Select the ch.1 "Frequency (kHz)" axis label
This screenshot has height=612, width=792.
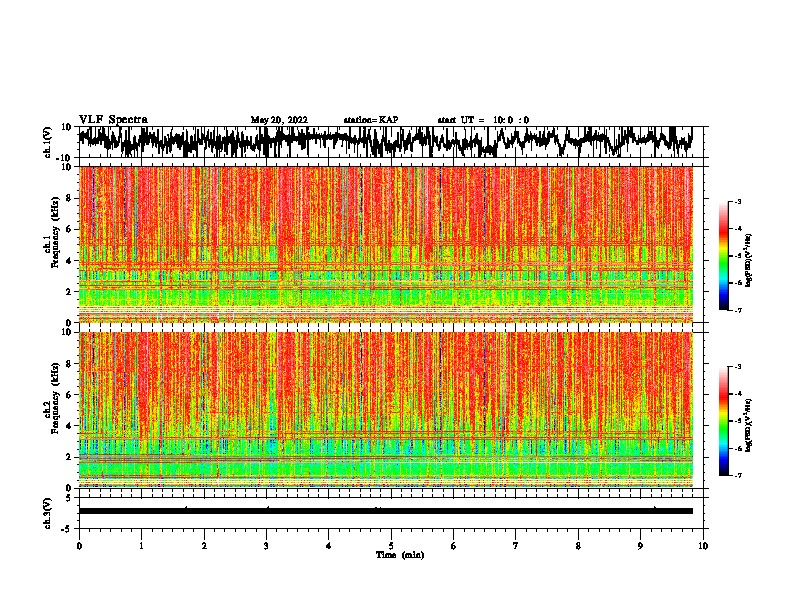point(55,232)
